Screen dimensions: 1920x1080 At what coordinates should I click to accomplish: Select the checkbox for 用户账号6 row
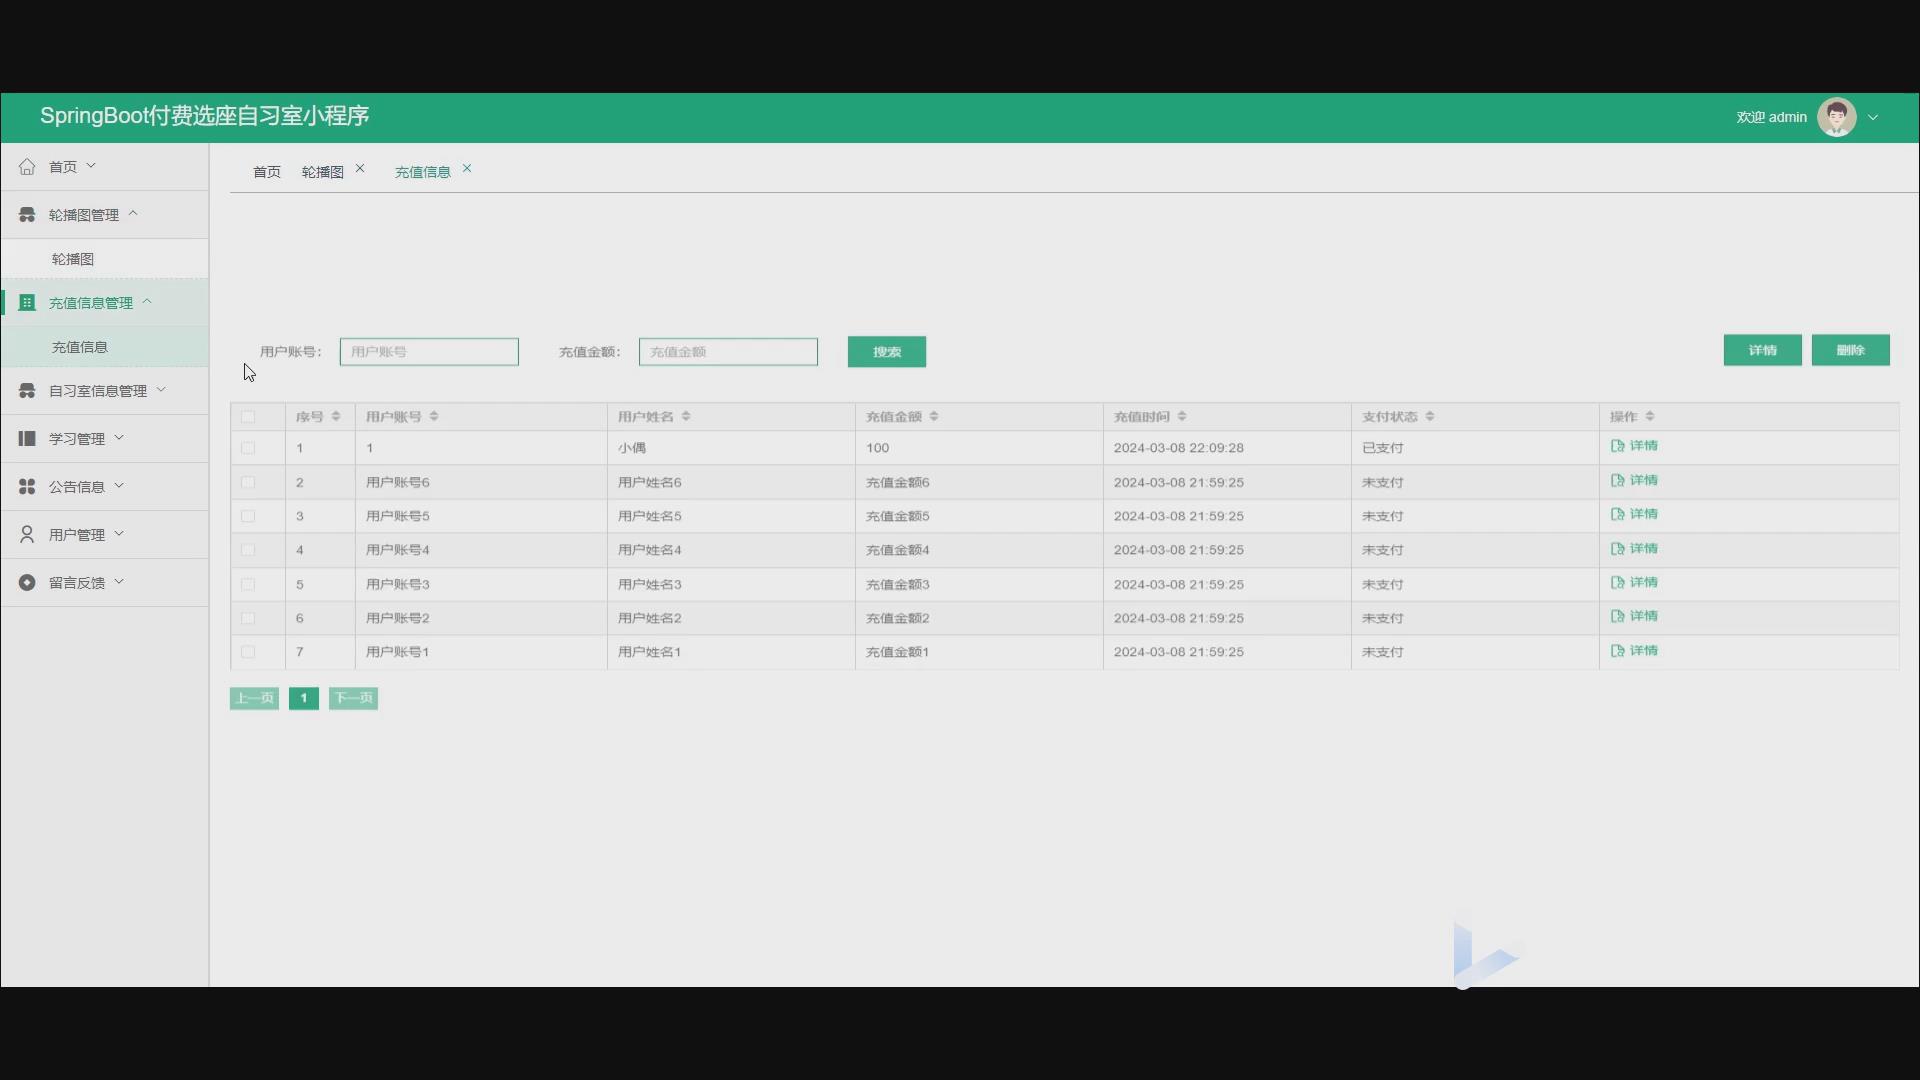pyautogui.click(x=248, y=482)
